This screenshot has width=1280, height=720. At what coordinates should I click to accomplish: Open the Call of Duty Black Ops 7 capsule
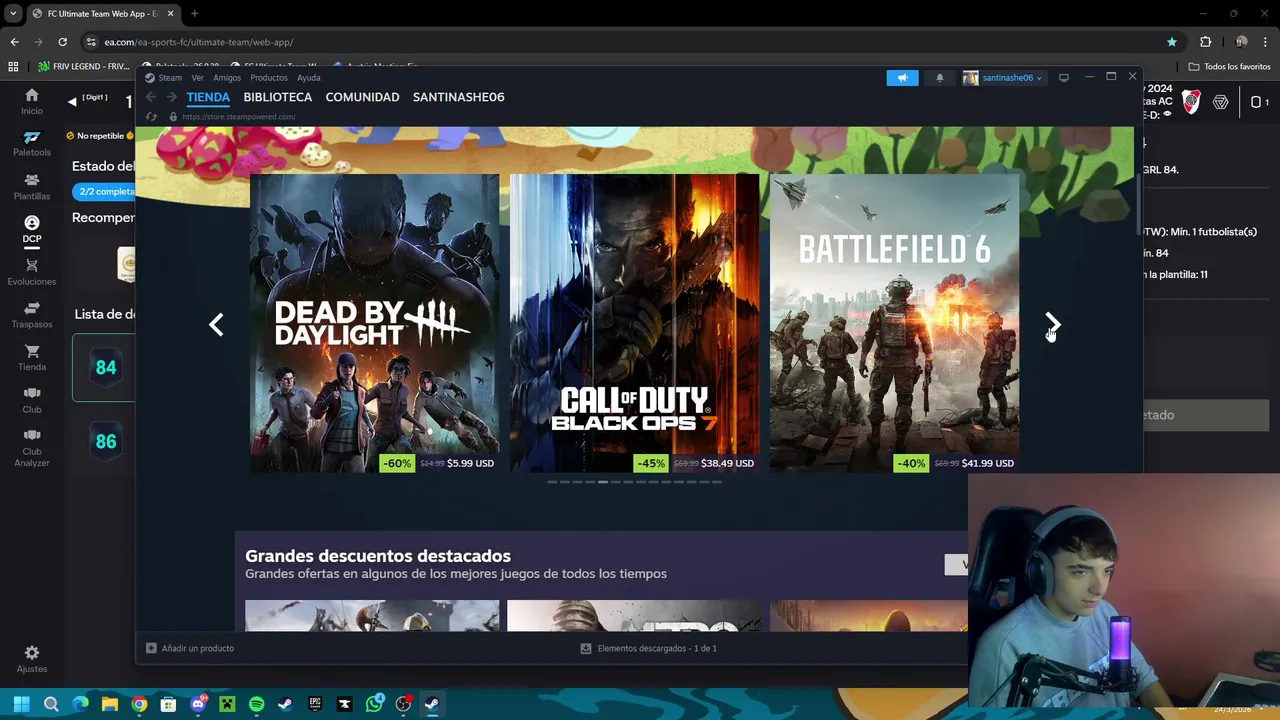634,323
